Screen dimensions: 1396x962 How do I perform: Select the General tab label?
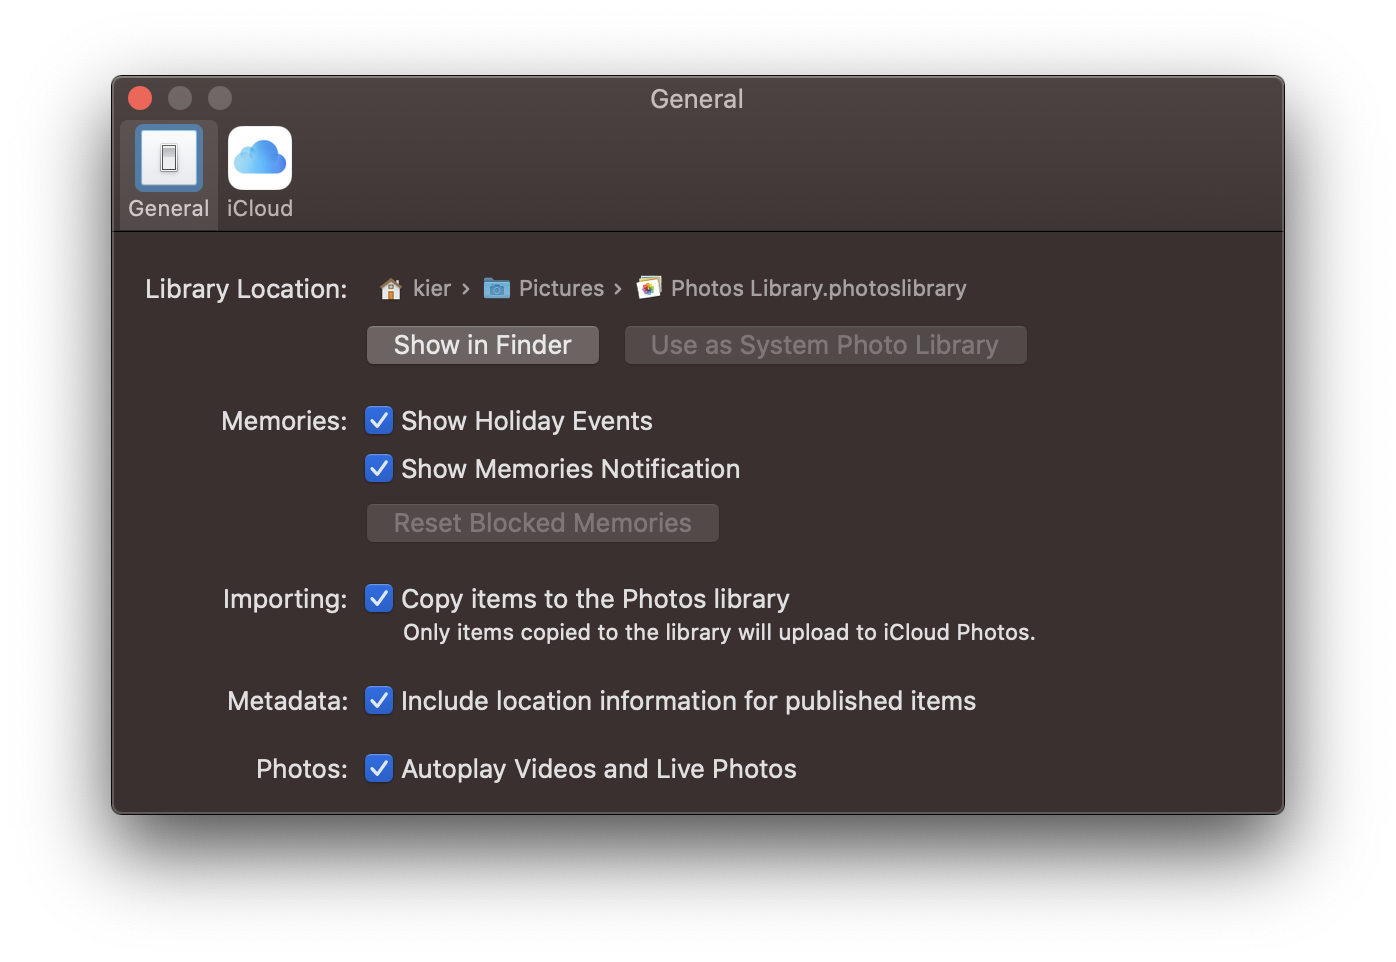click(x=169, y=208)
